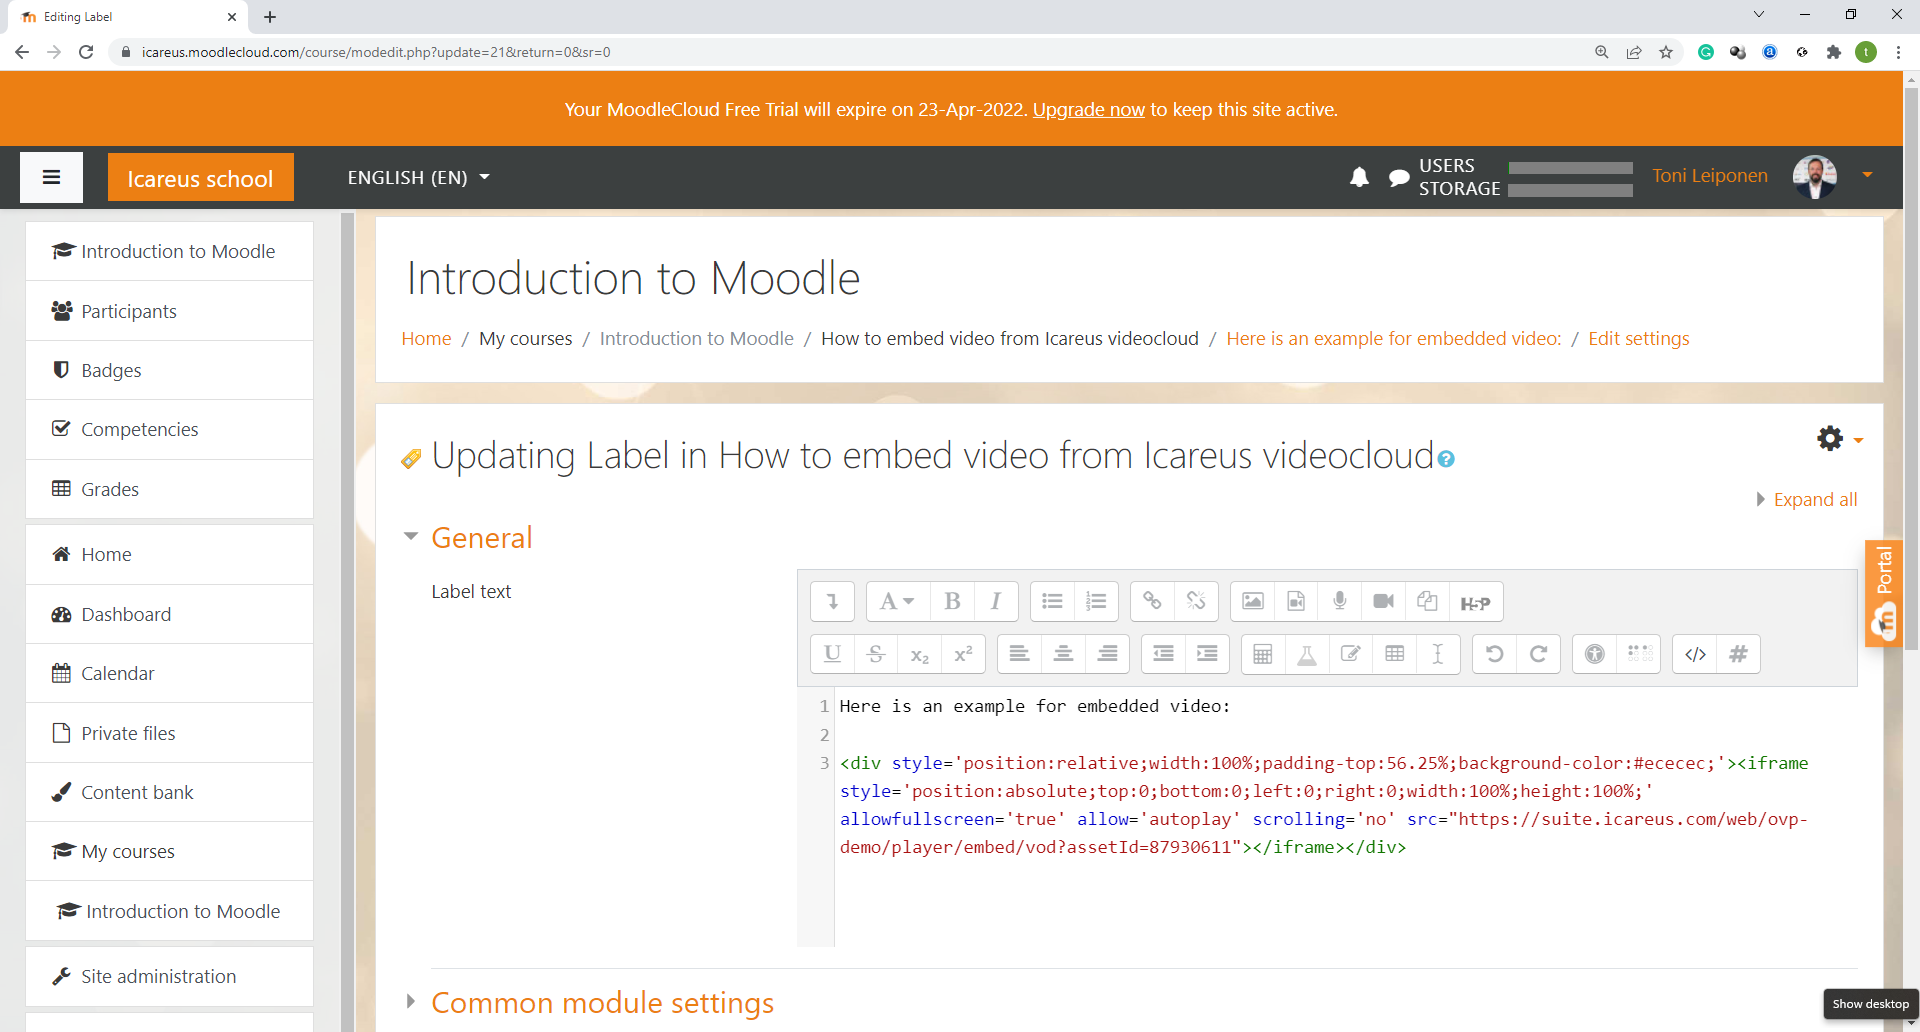Toggle bold formatting in editor
The width and height of the screenshot is (1920, 1032).
point(952,601)
